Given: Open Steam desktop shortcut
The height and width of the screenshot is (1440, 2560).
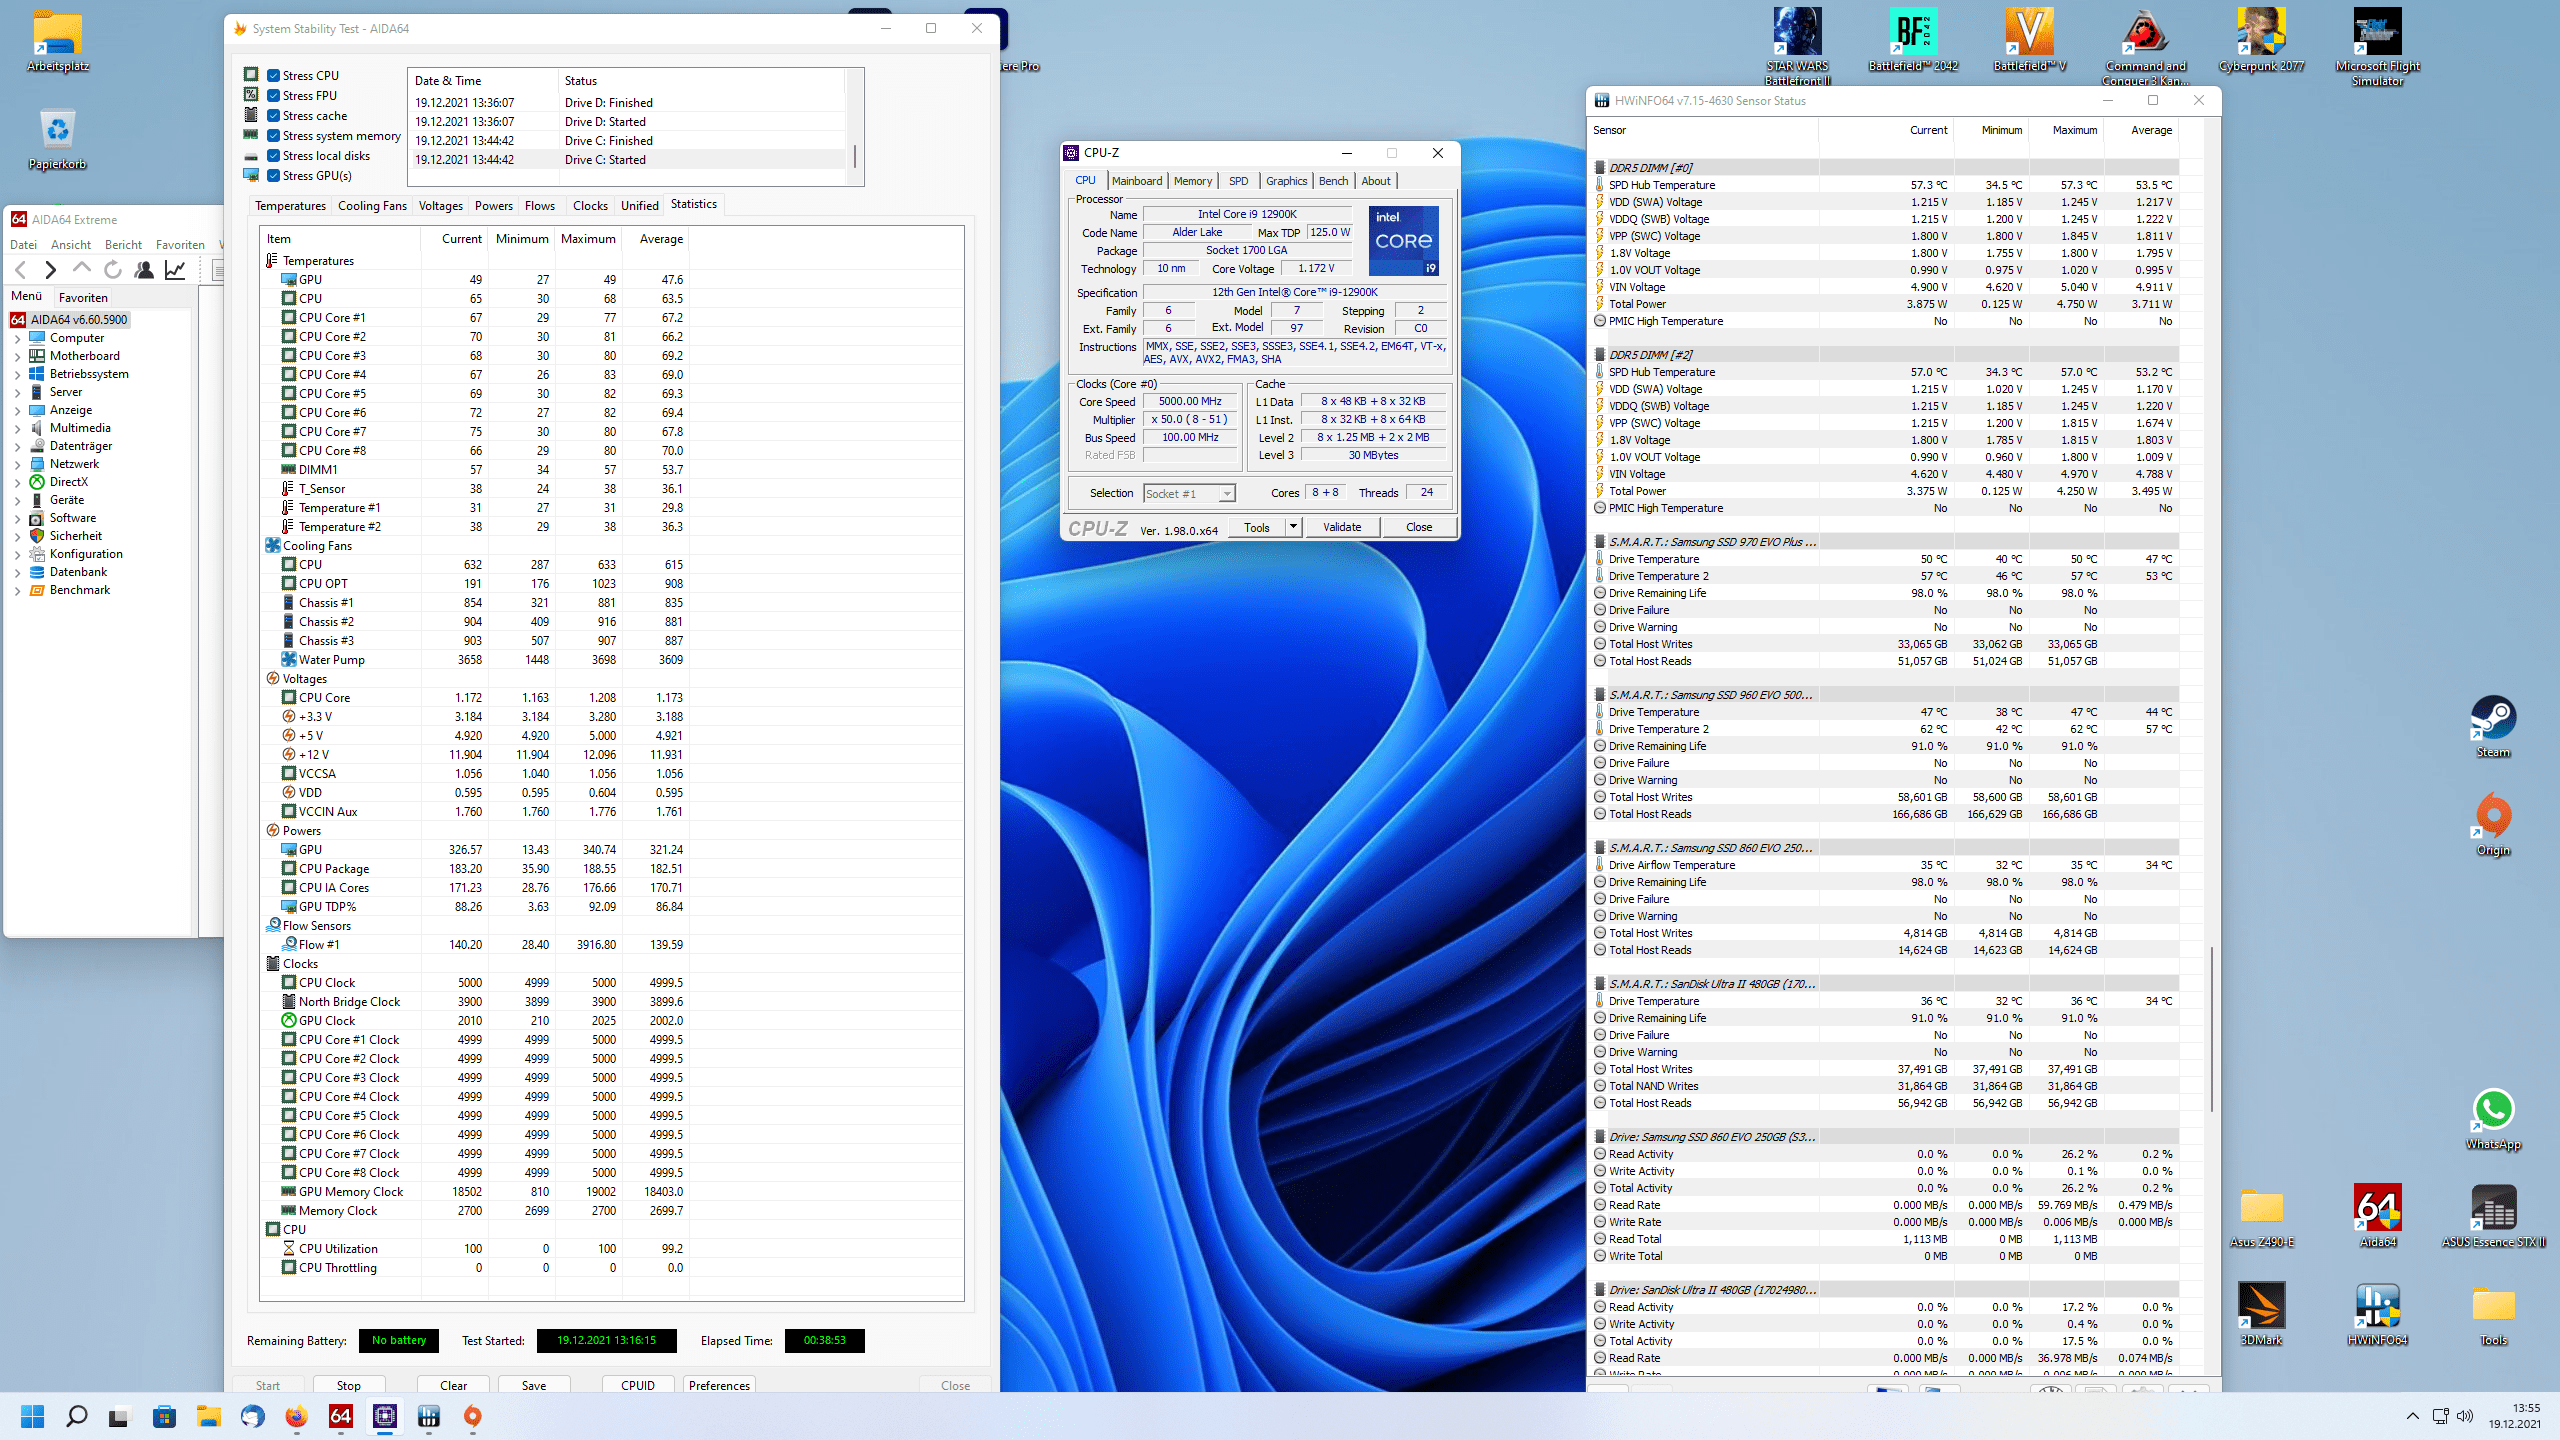Looking at the screenshot, I should tap(2492, 718).
